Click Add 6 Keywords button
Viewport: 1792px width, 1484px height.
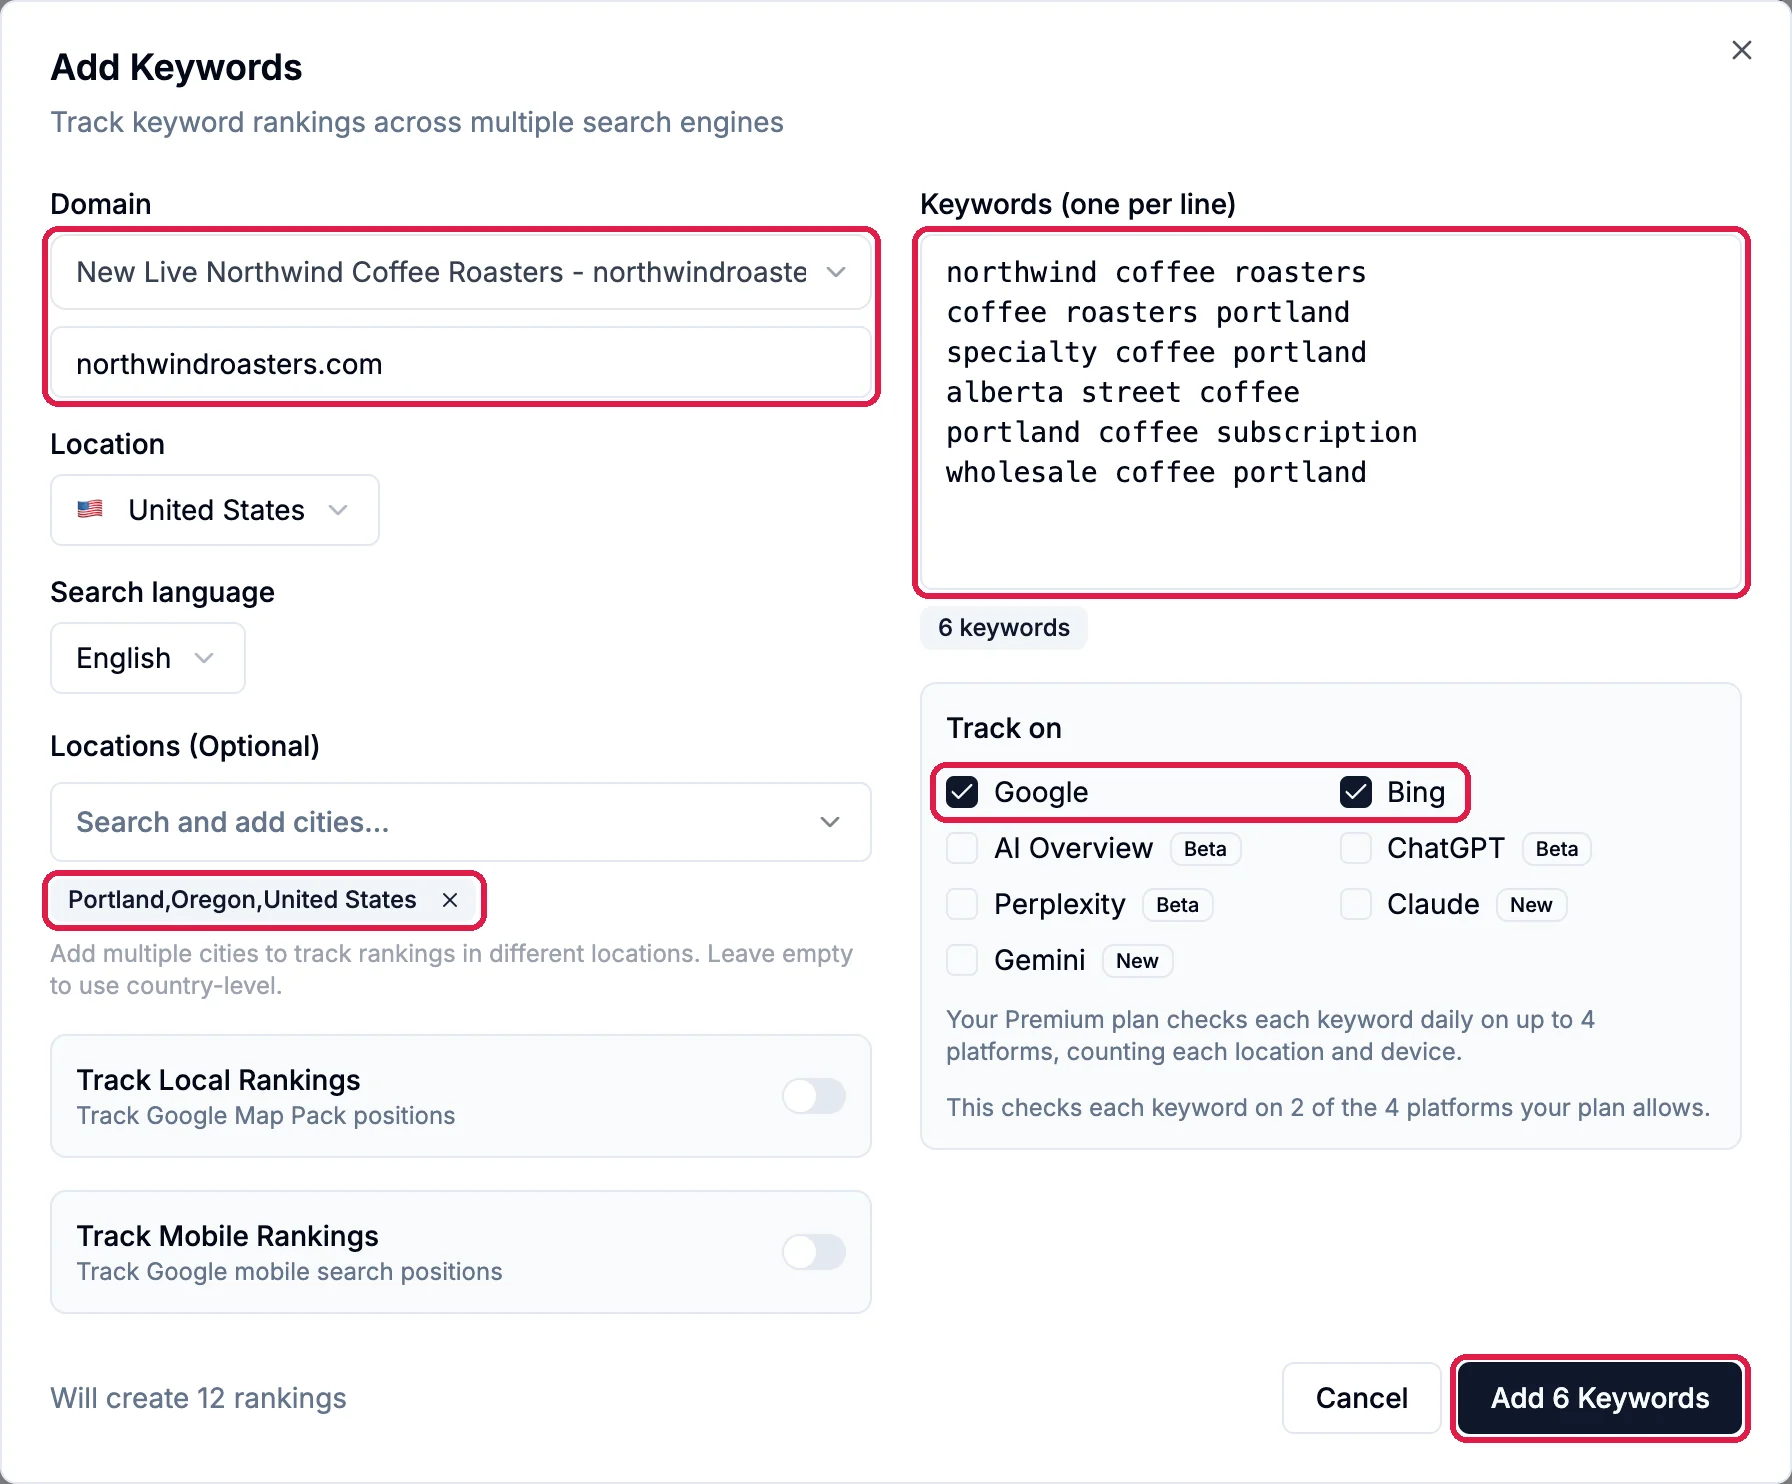[x=1600, y=1398]
